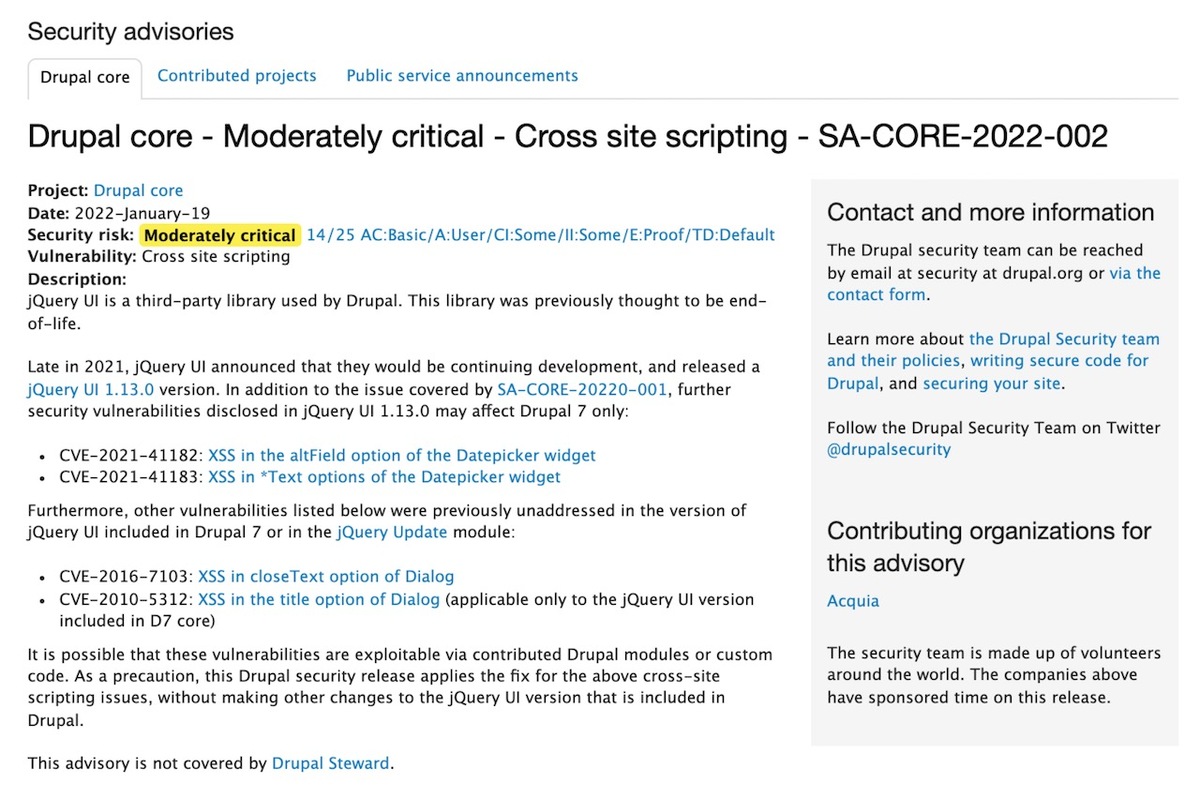Click the CVE-2016-7103 identifier text
Viewport: 1200px width, 798px height.
126,576
